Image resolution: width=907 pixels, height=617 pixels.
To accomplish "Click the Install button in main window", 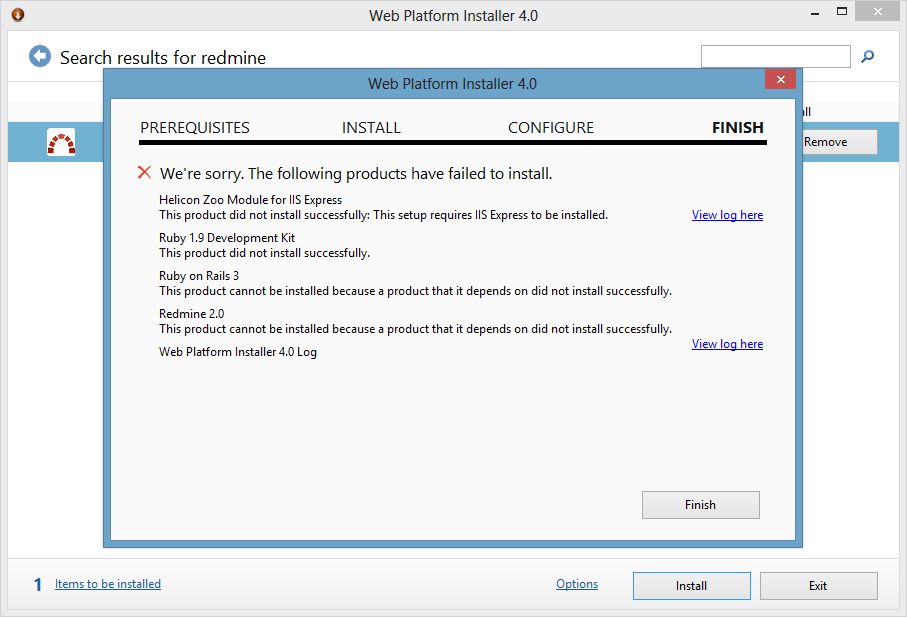I will [692, 586].
